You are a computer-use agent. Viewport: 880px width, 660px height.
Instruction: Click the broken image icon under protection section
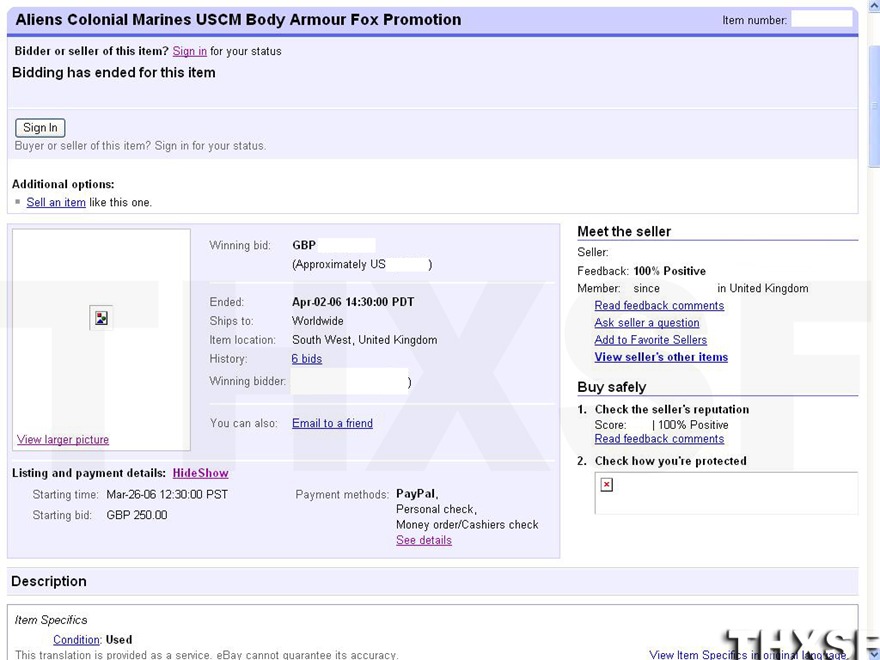[607, 485]
